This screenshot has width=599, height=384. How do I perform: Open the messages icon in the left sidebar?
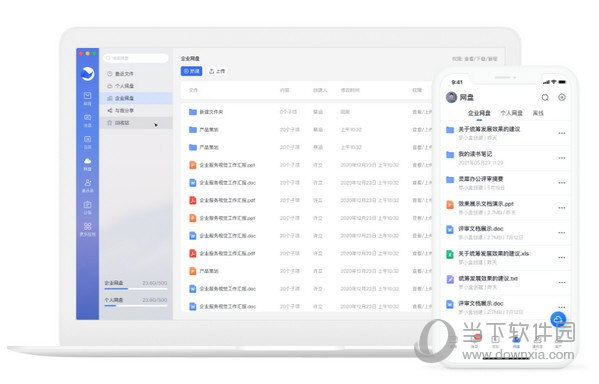[87, 117]
